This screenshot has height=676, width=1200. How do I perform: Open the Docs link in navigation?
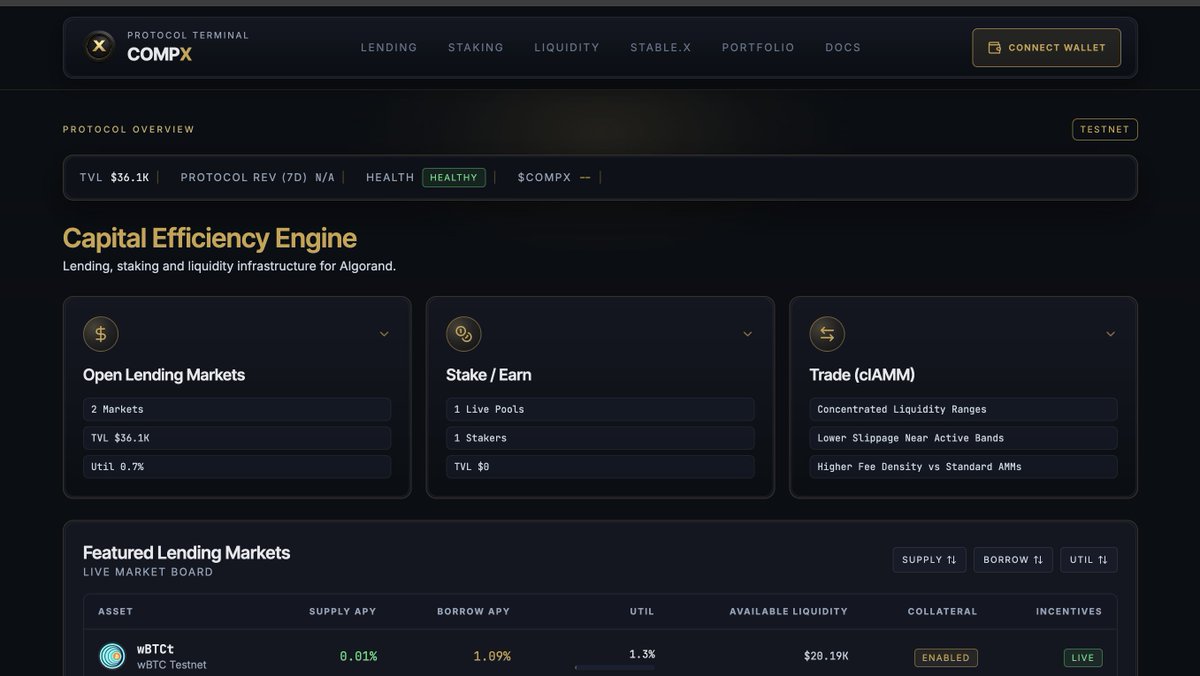point(843,47)
